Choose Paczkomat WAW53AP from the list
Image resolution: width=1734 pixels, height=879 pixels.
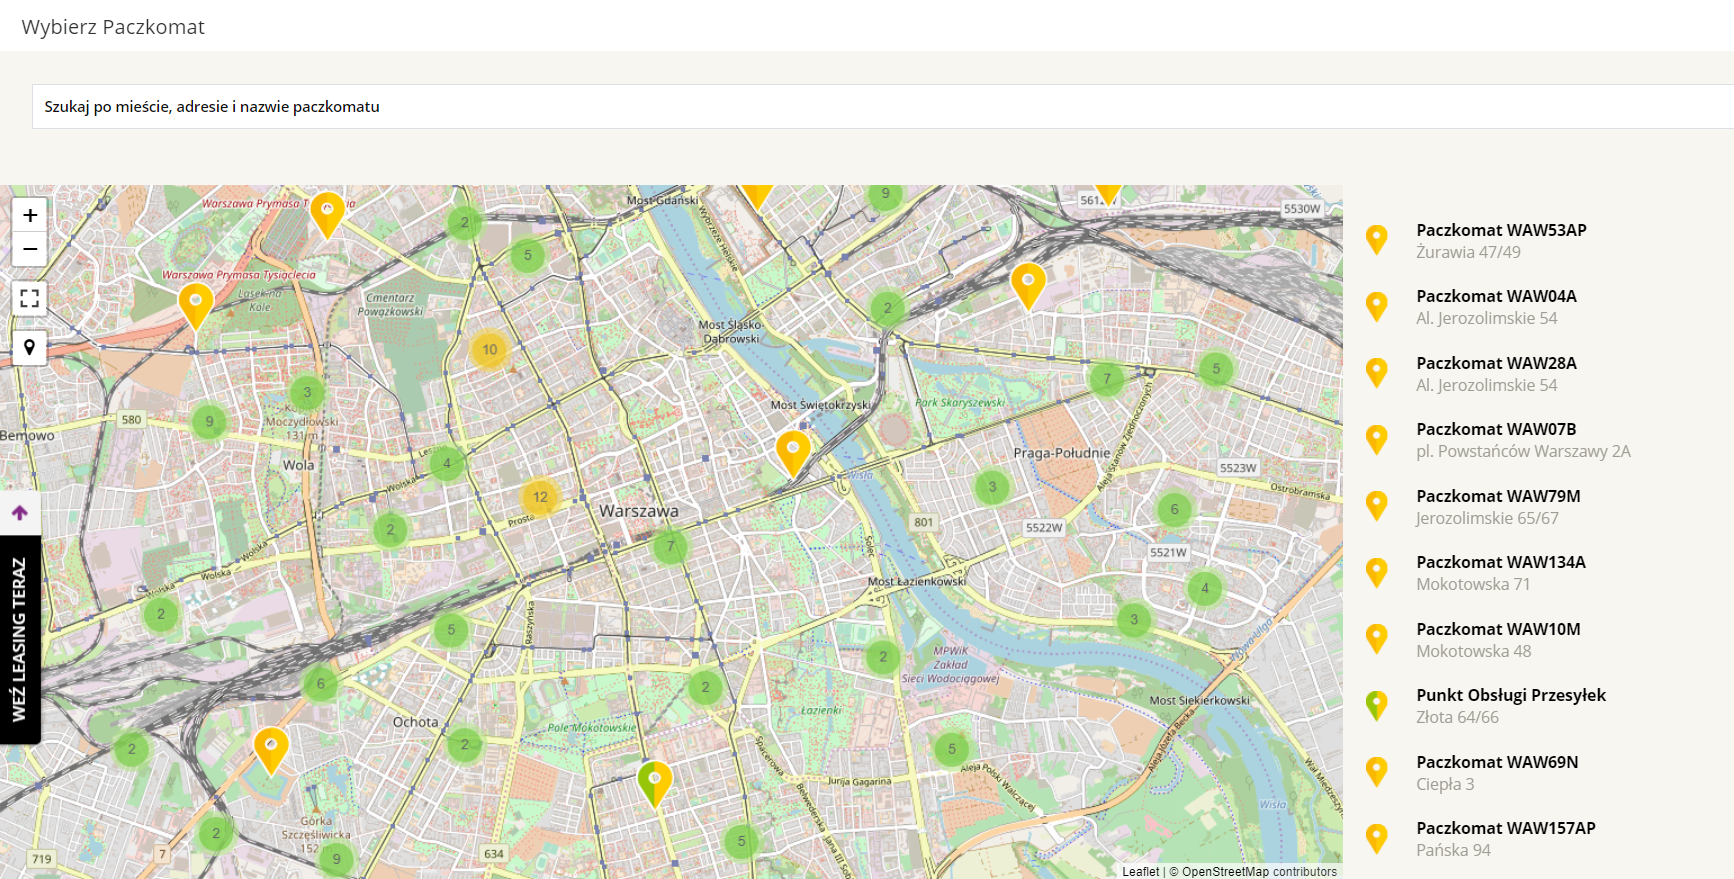(x=1500, y=231)
